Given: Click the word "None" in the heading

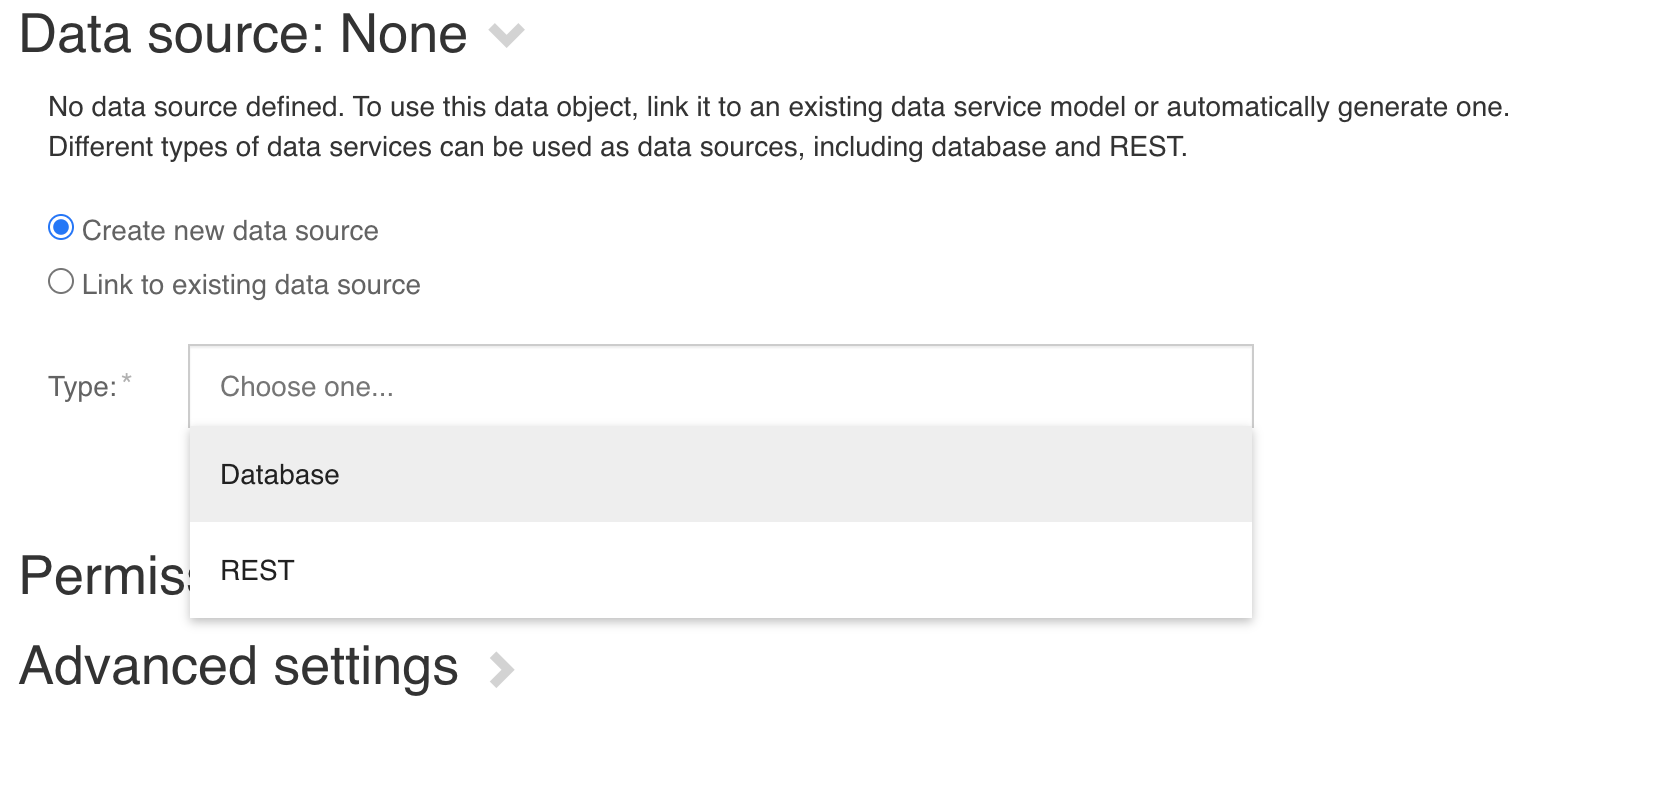Looking at the screenshot, I should pyautogui.click(x=403, y=35).
